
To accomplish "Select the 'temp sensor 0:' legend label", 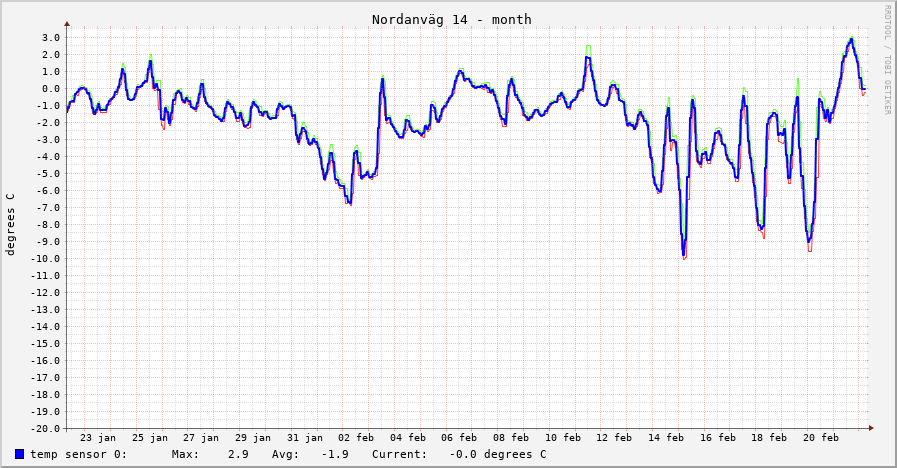I will pyautogui.click(x=78, y=455).
